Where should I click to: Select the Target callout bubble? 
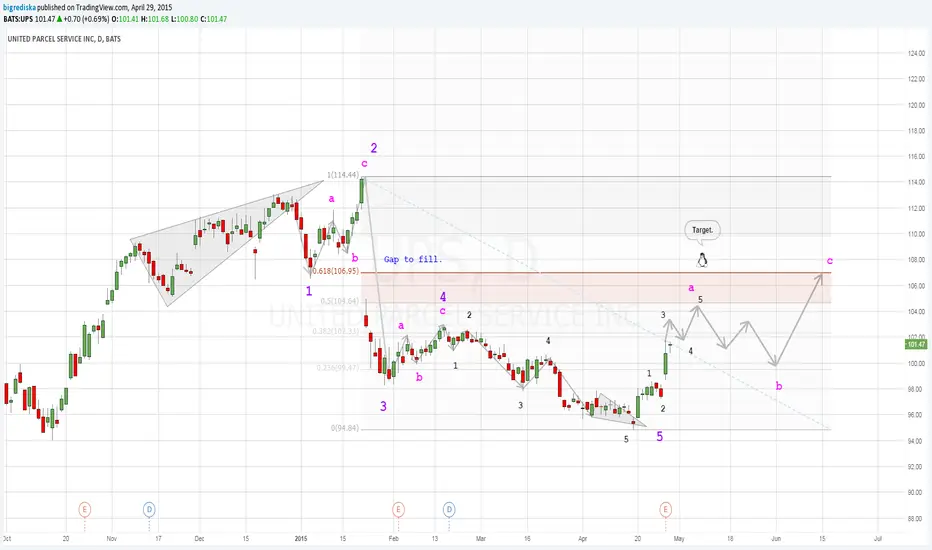pos(702,231)
